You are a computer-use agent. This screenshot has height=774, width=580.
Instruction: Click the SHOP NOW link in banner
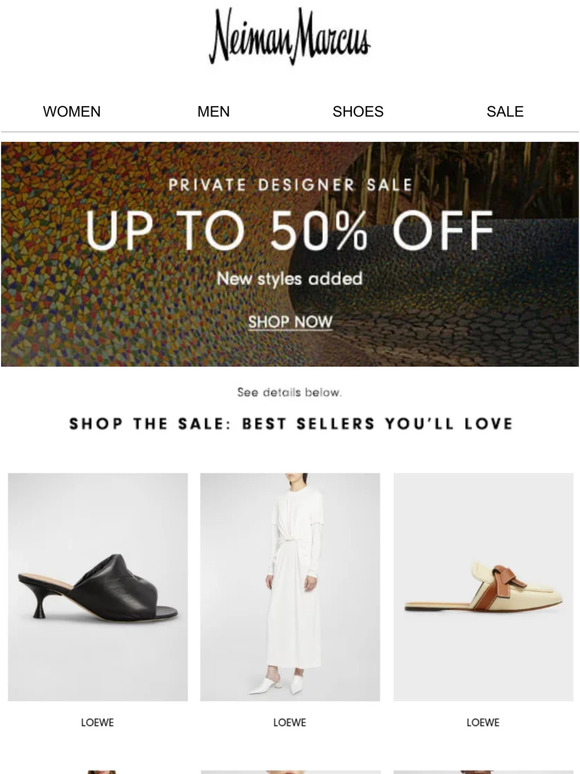point(290,322)
